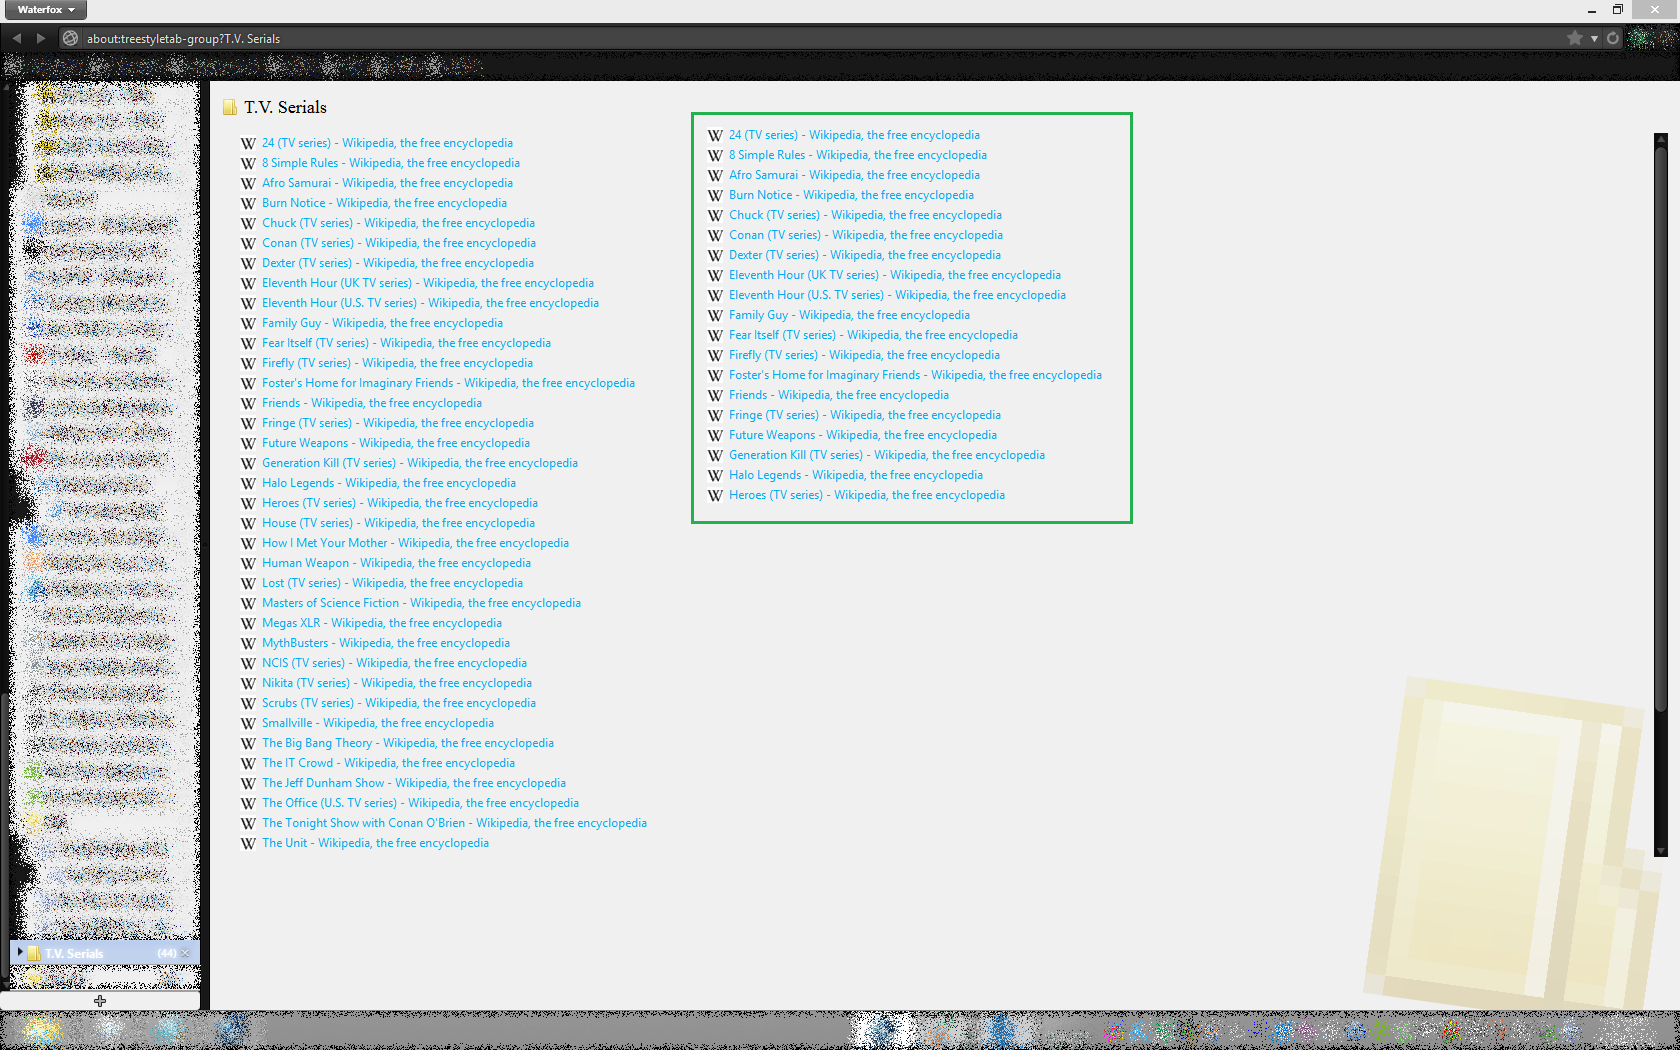The height and width of the screenshot is (1050, 1680).
Task: Click the Wikipedia icon beside Lost (TV series)
Action: pyautogui.click(x=248, y=583)
